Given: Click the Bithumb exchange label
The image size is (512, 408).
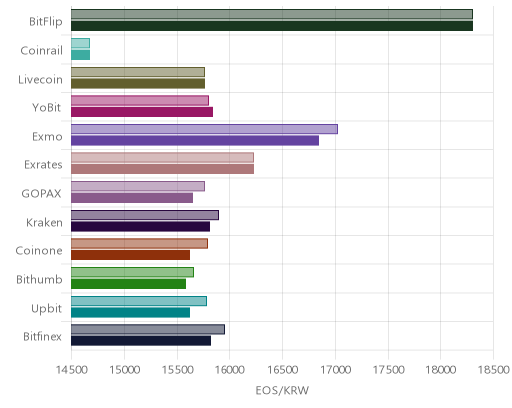Looking at the screenshot, I should point(39,279).
